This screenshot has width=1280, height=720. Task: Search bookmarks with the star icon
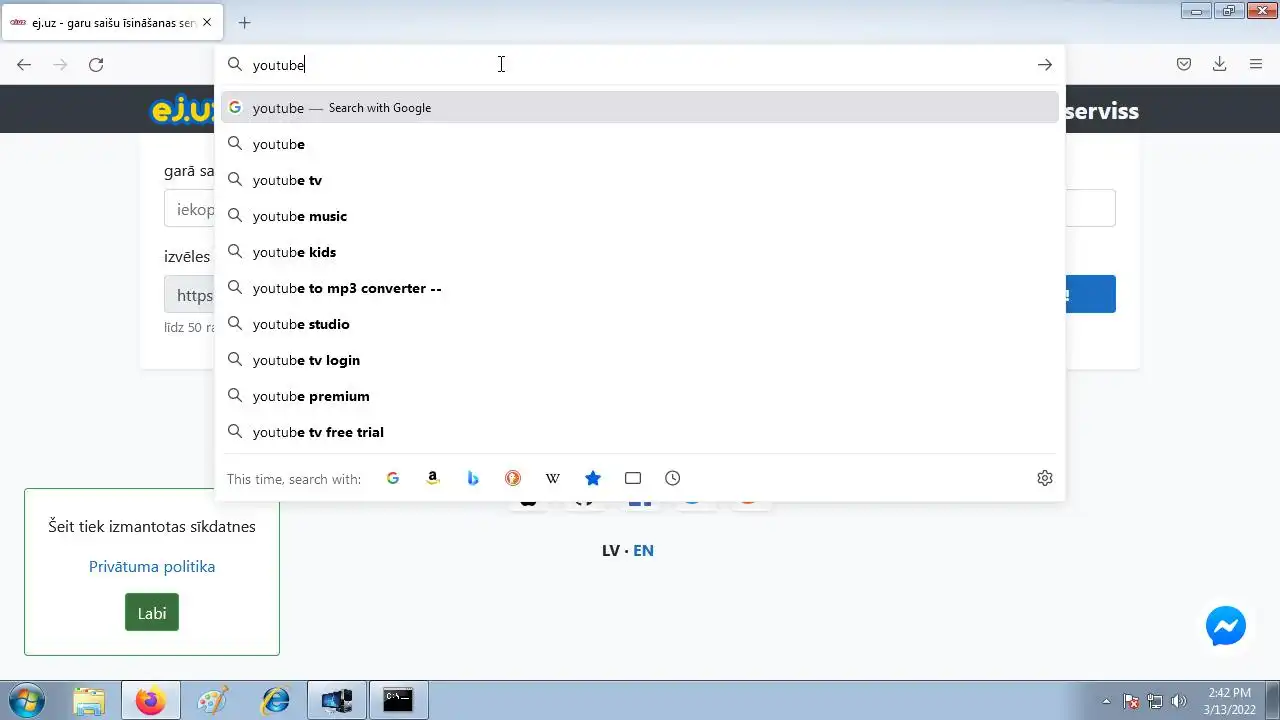(593, 478)
